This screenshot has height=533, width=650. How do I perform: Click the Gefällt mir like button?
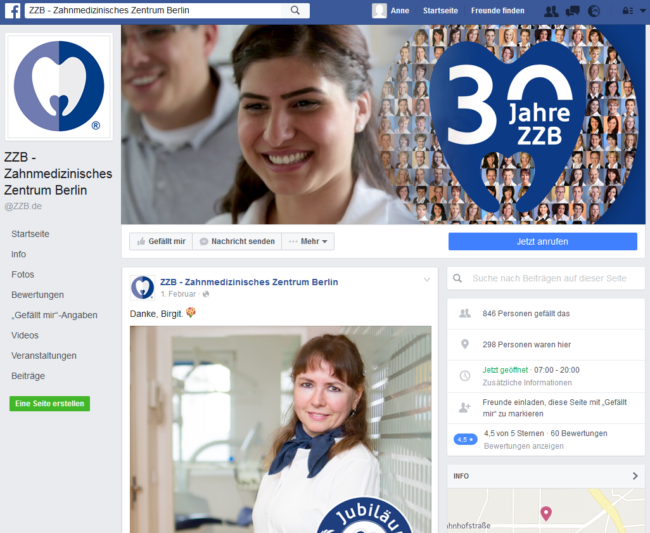tap(161, 241)
